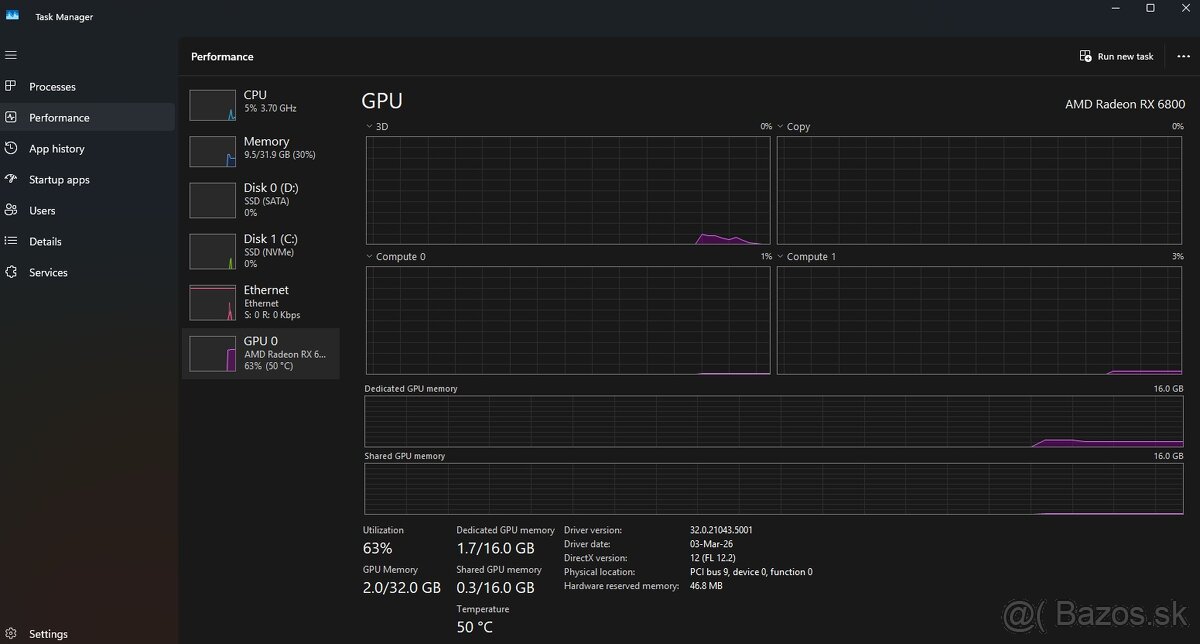The width and height of the screenshot is (1200, 644).
Task: Click the 46.8 MB reserved memory value
Action: 706,586
